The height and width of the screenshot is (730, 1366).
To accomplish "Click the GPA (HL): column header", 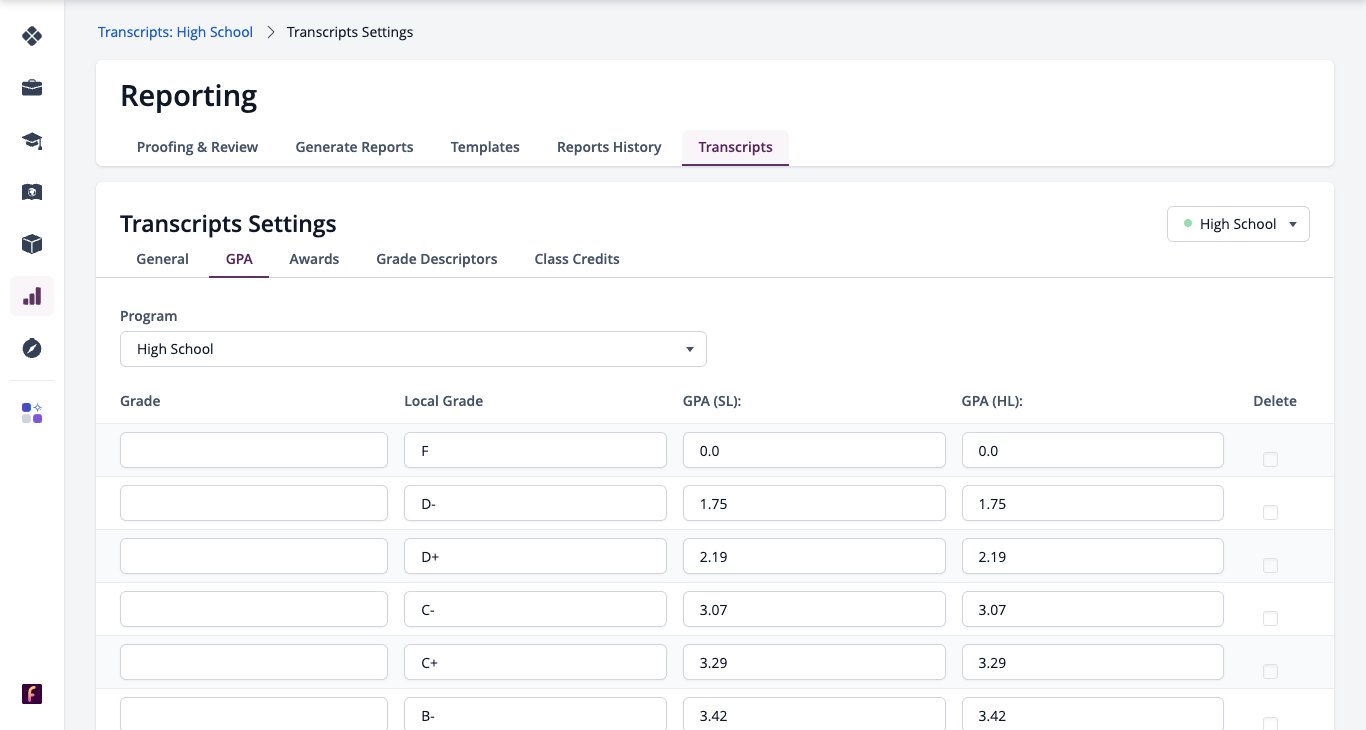I will (x=992, y=401).
